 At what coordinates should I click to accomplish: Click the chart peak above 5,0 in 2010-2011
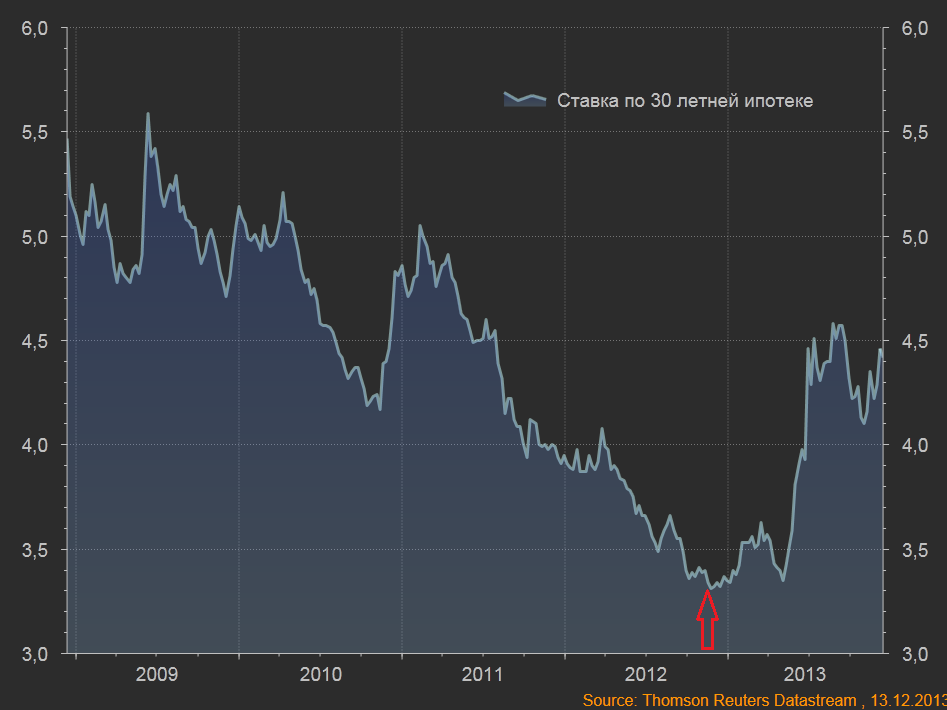click(x=420, y=226)
